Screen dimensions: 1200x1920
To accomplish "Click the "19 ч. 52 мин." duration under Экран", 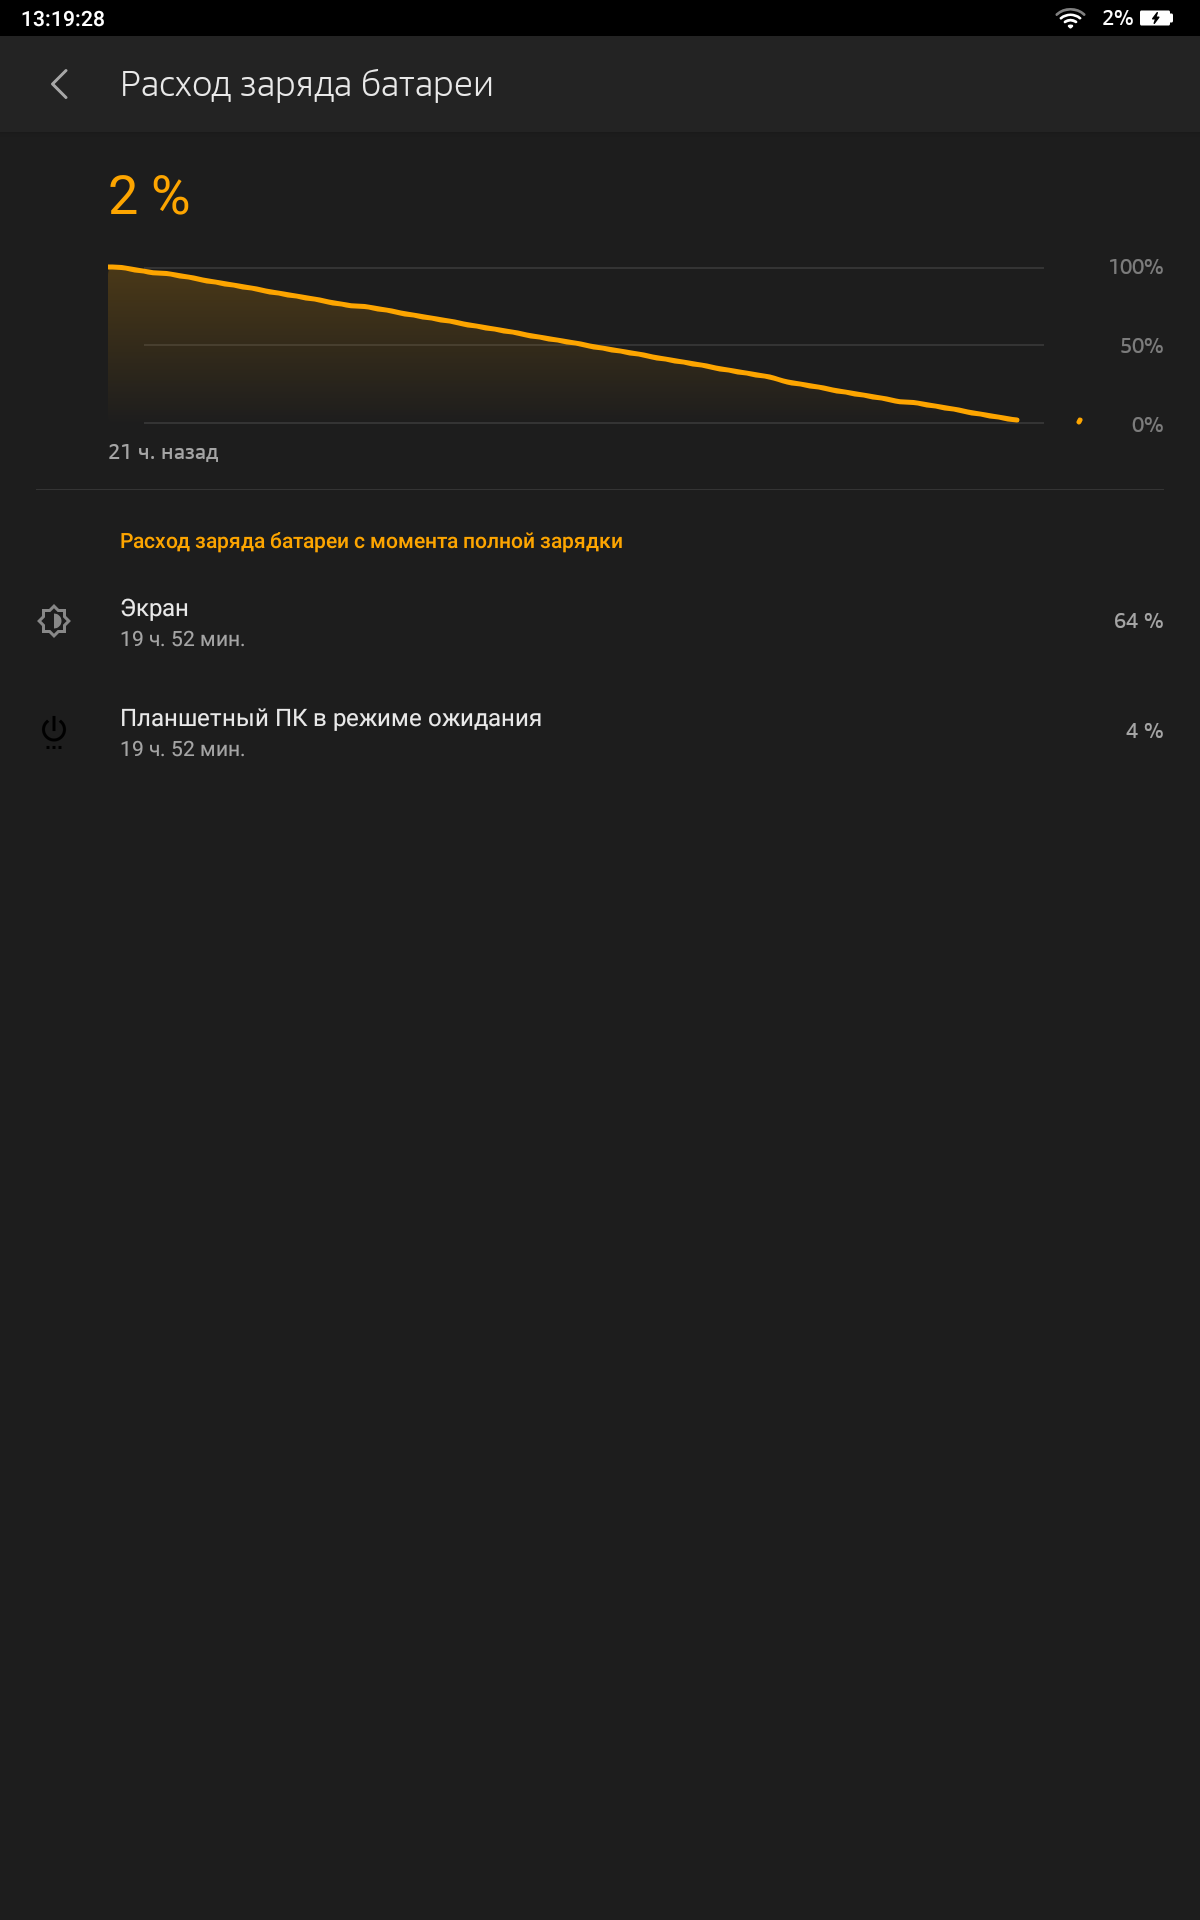I will coord(182,639).
